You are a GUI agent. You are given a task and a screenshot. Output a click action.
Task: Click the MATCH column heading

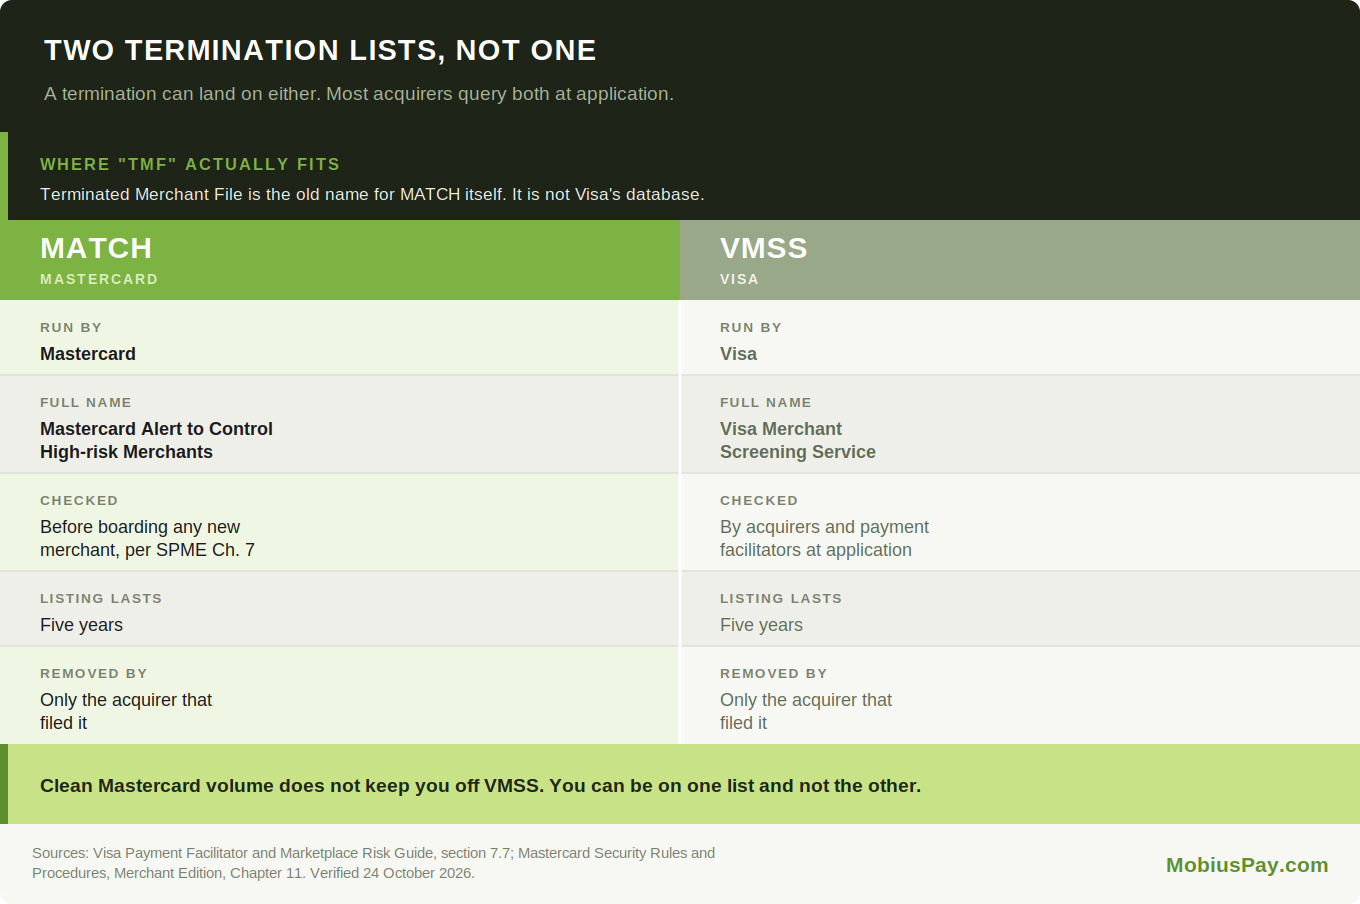click(x=96, y=248)
